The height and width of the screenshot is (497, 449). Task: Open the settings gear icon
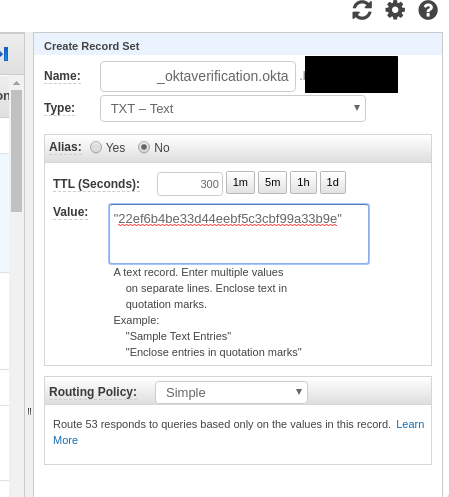click(x=395, y=10)
